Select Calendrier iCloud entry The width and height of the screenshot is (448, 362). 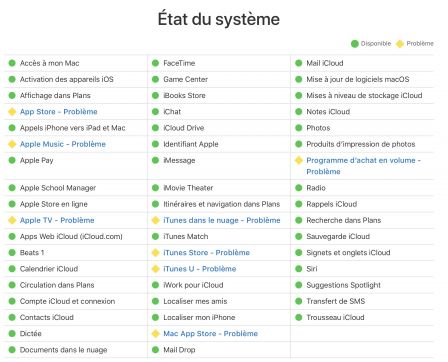[x=49, y=269]
